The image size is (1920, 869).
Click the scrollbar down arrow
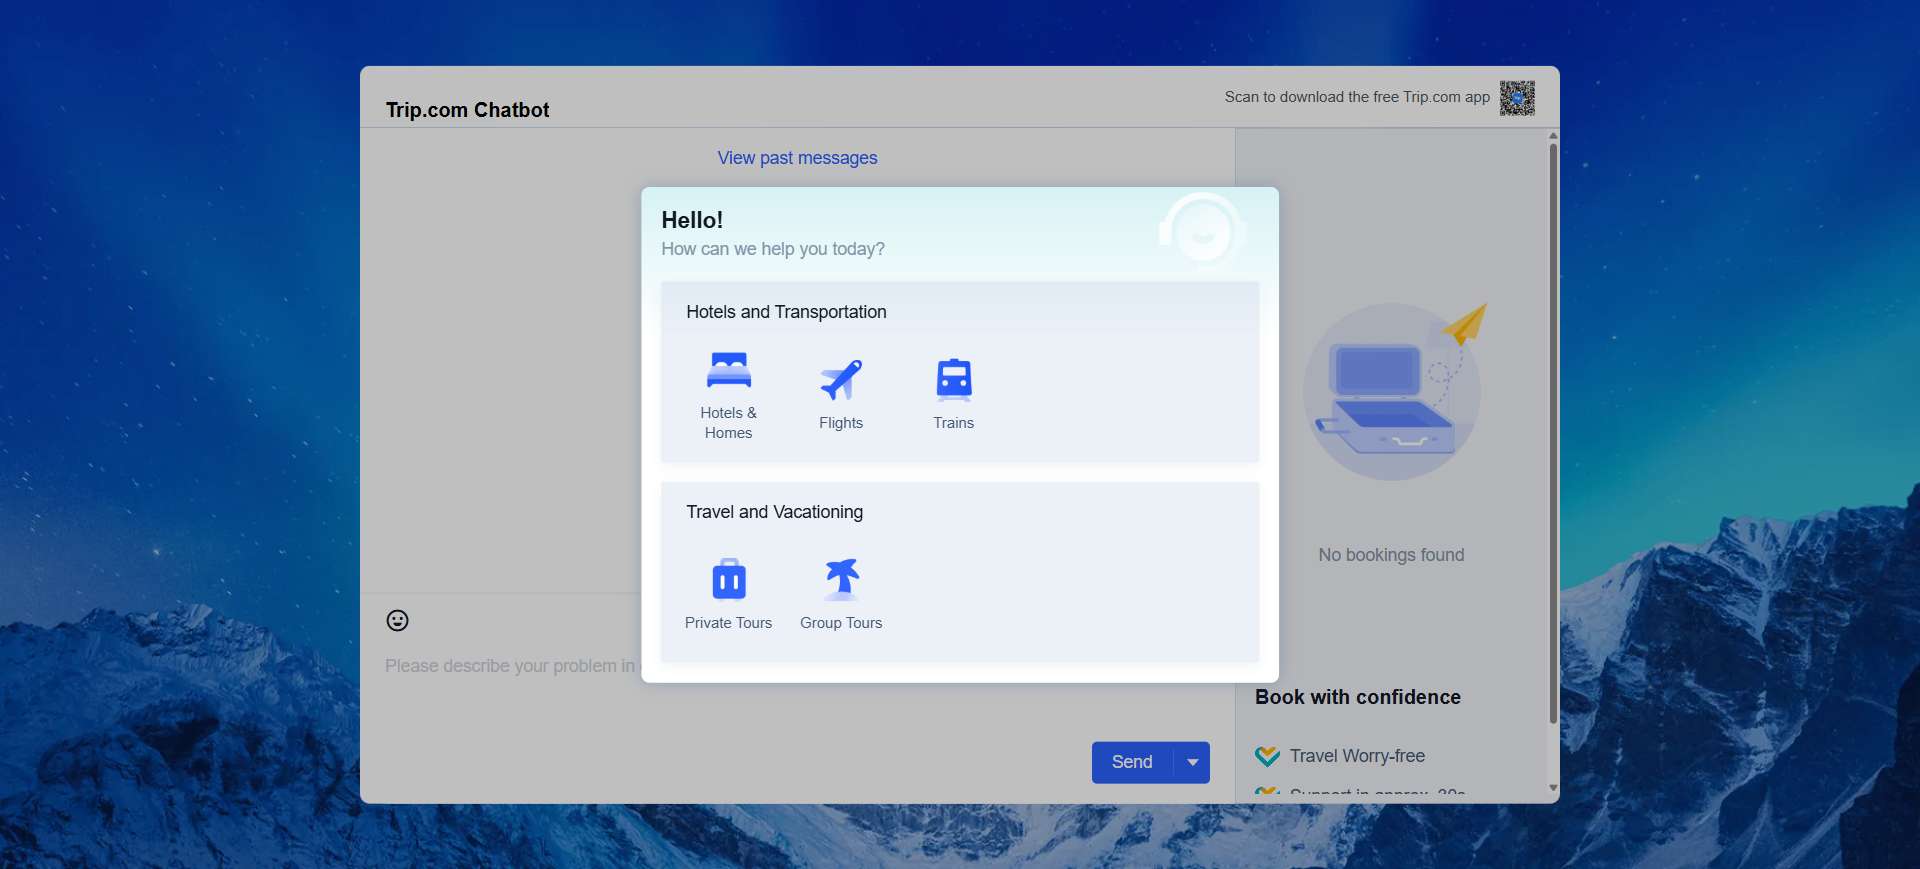(x=1552, y=788)
